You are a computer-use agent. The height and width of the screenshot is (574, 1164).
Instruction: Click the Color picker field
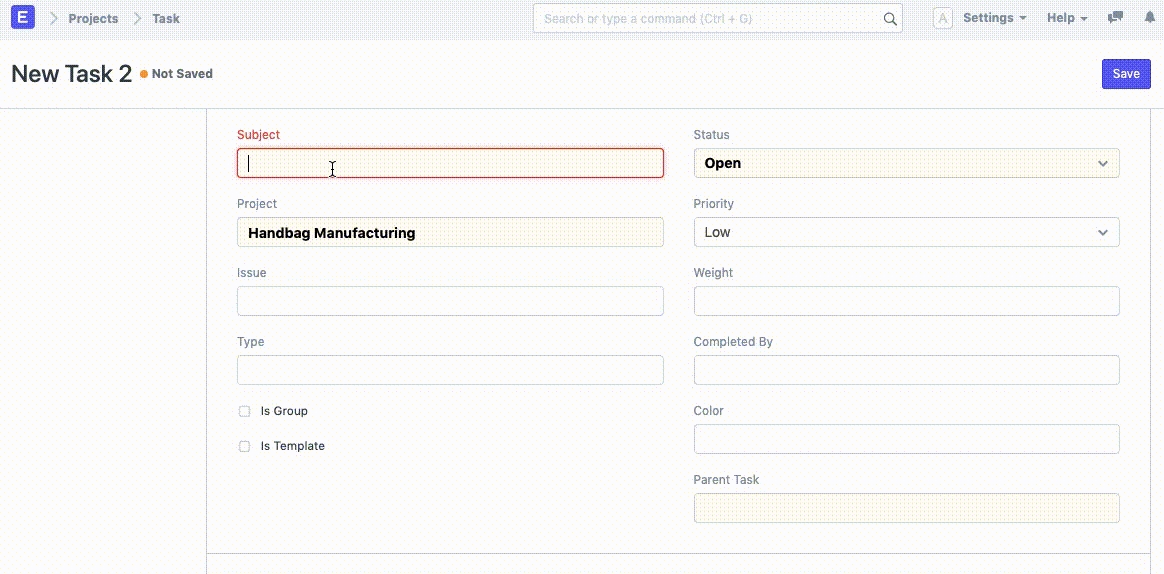pos(906,439)
